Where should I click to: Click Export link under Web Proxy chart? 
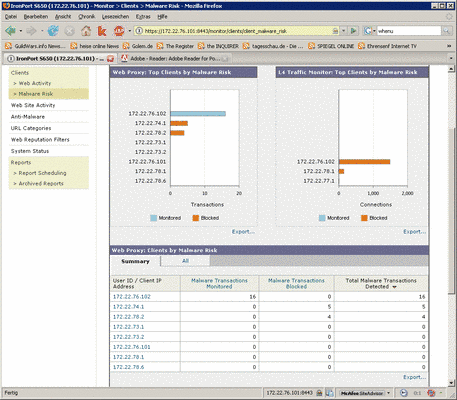coord(243,232)
